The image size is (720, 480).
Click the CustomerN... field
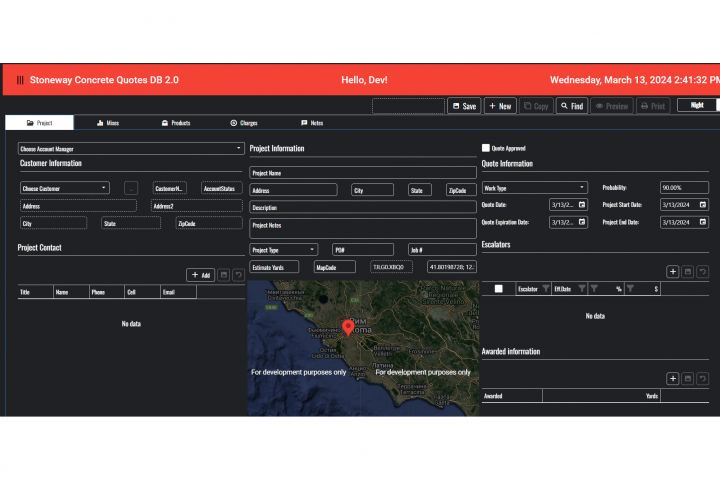coord(169,188)
